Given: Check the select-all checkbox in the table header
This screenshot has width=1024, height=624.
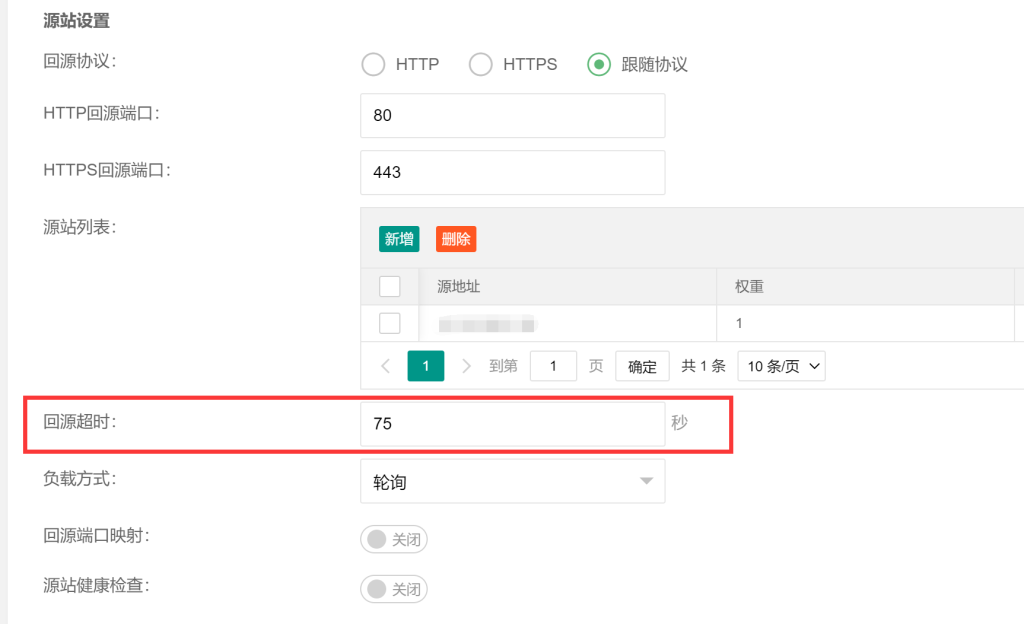Looking at the screenshot, I should (388, 286).
